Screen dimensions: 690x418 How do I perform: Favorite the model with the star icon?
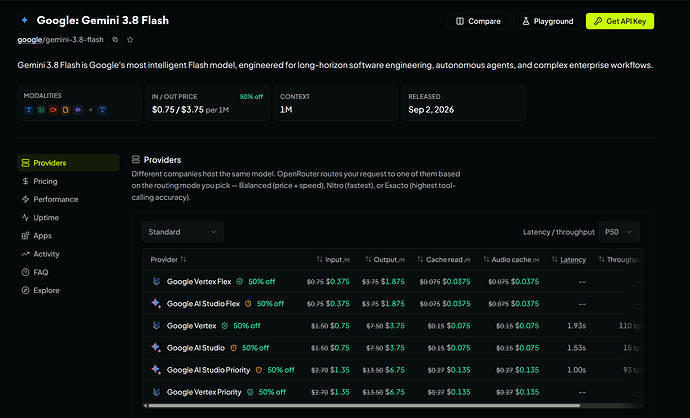pyautogui.click(x=130, y=40)
